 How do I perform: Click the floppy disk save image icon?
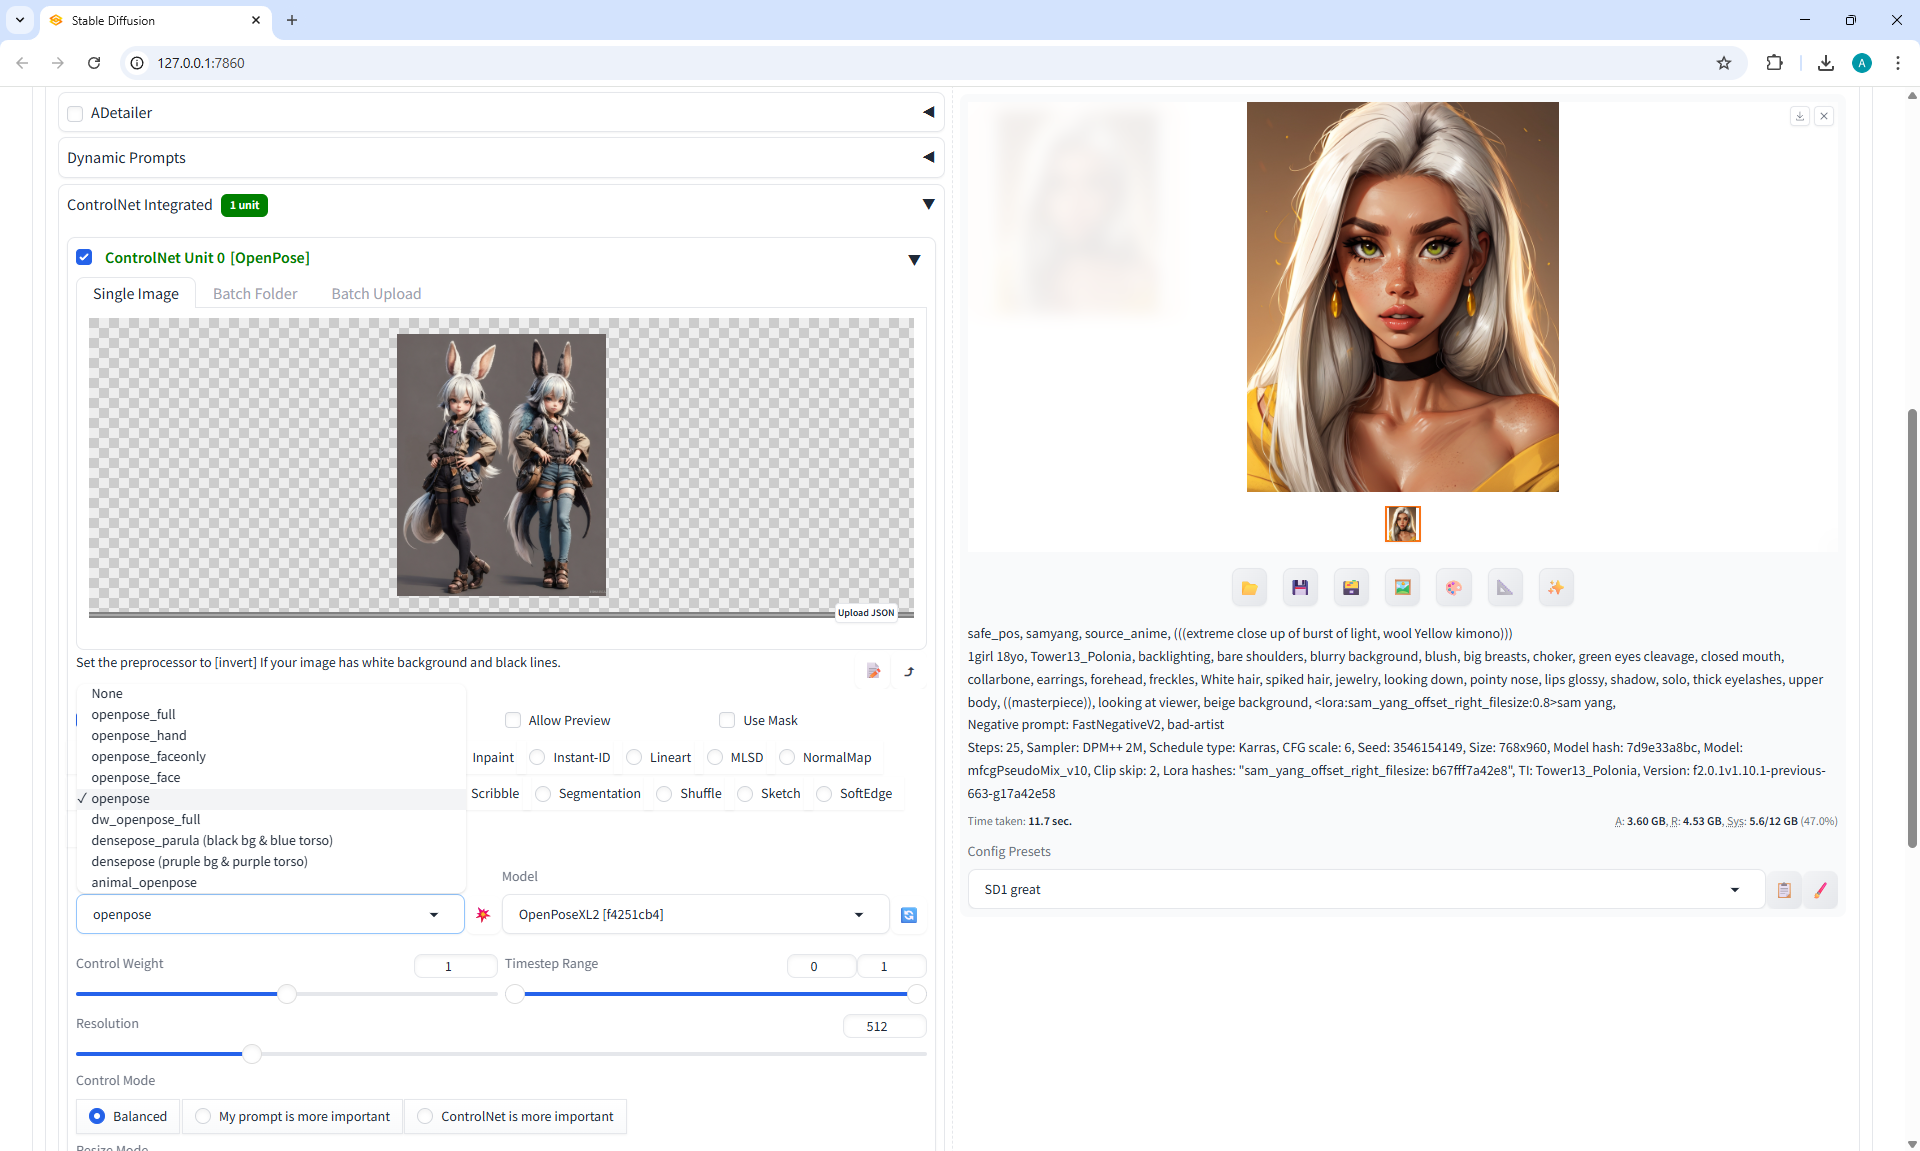(x=1300, y=588)
